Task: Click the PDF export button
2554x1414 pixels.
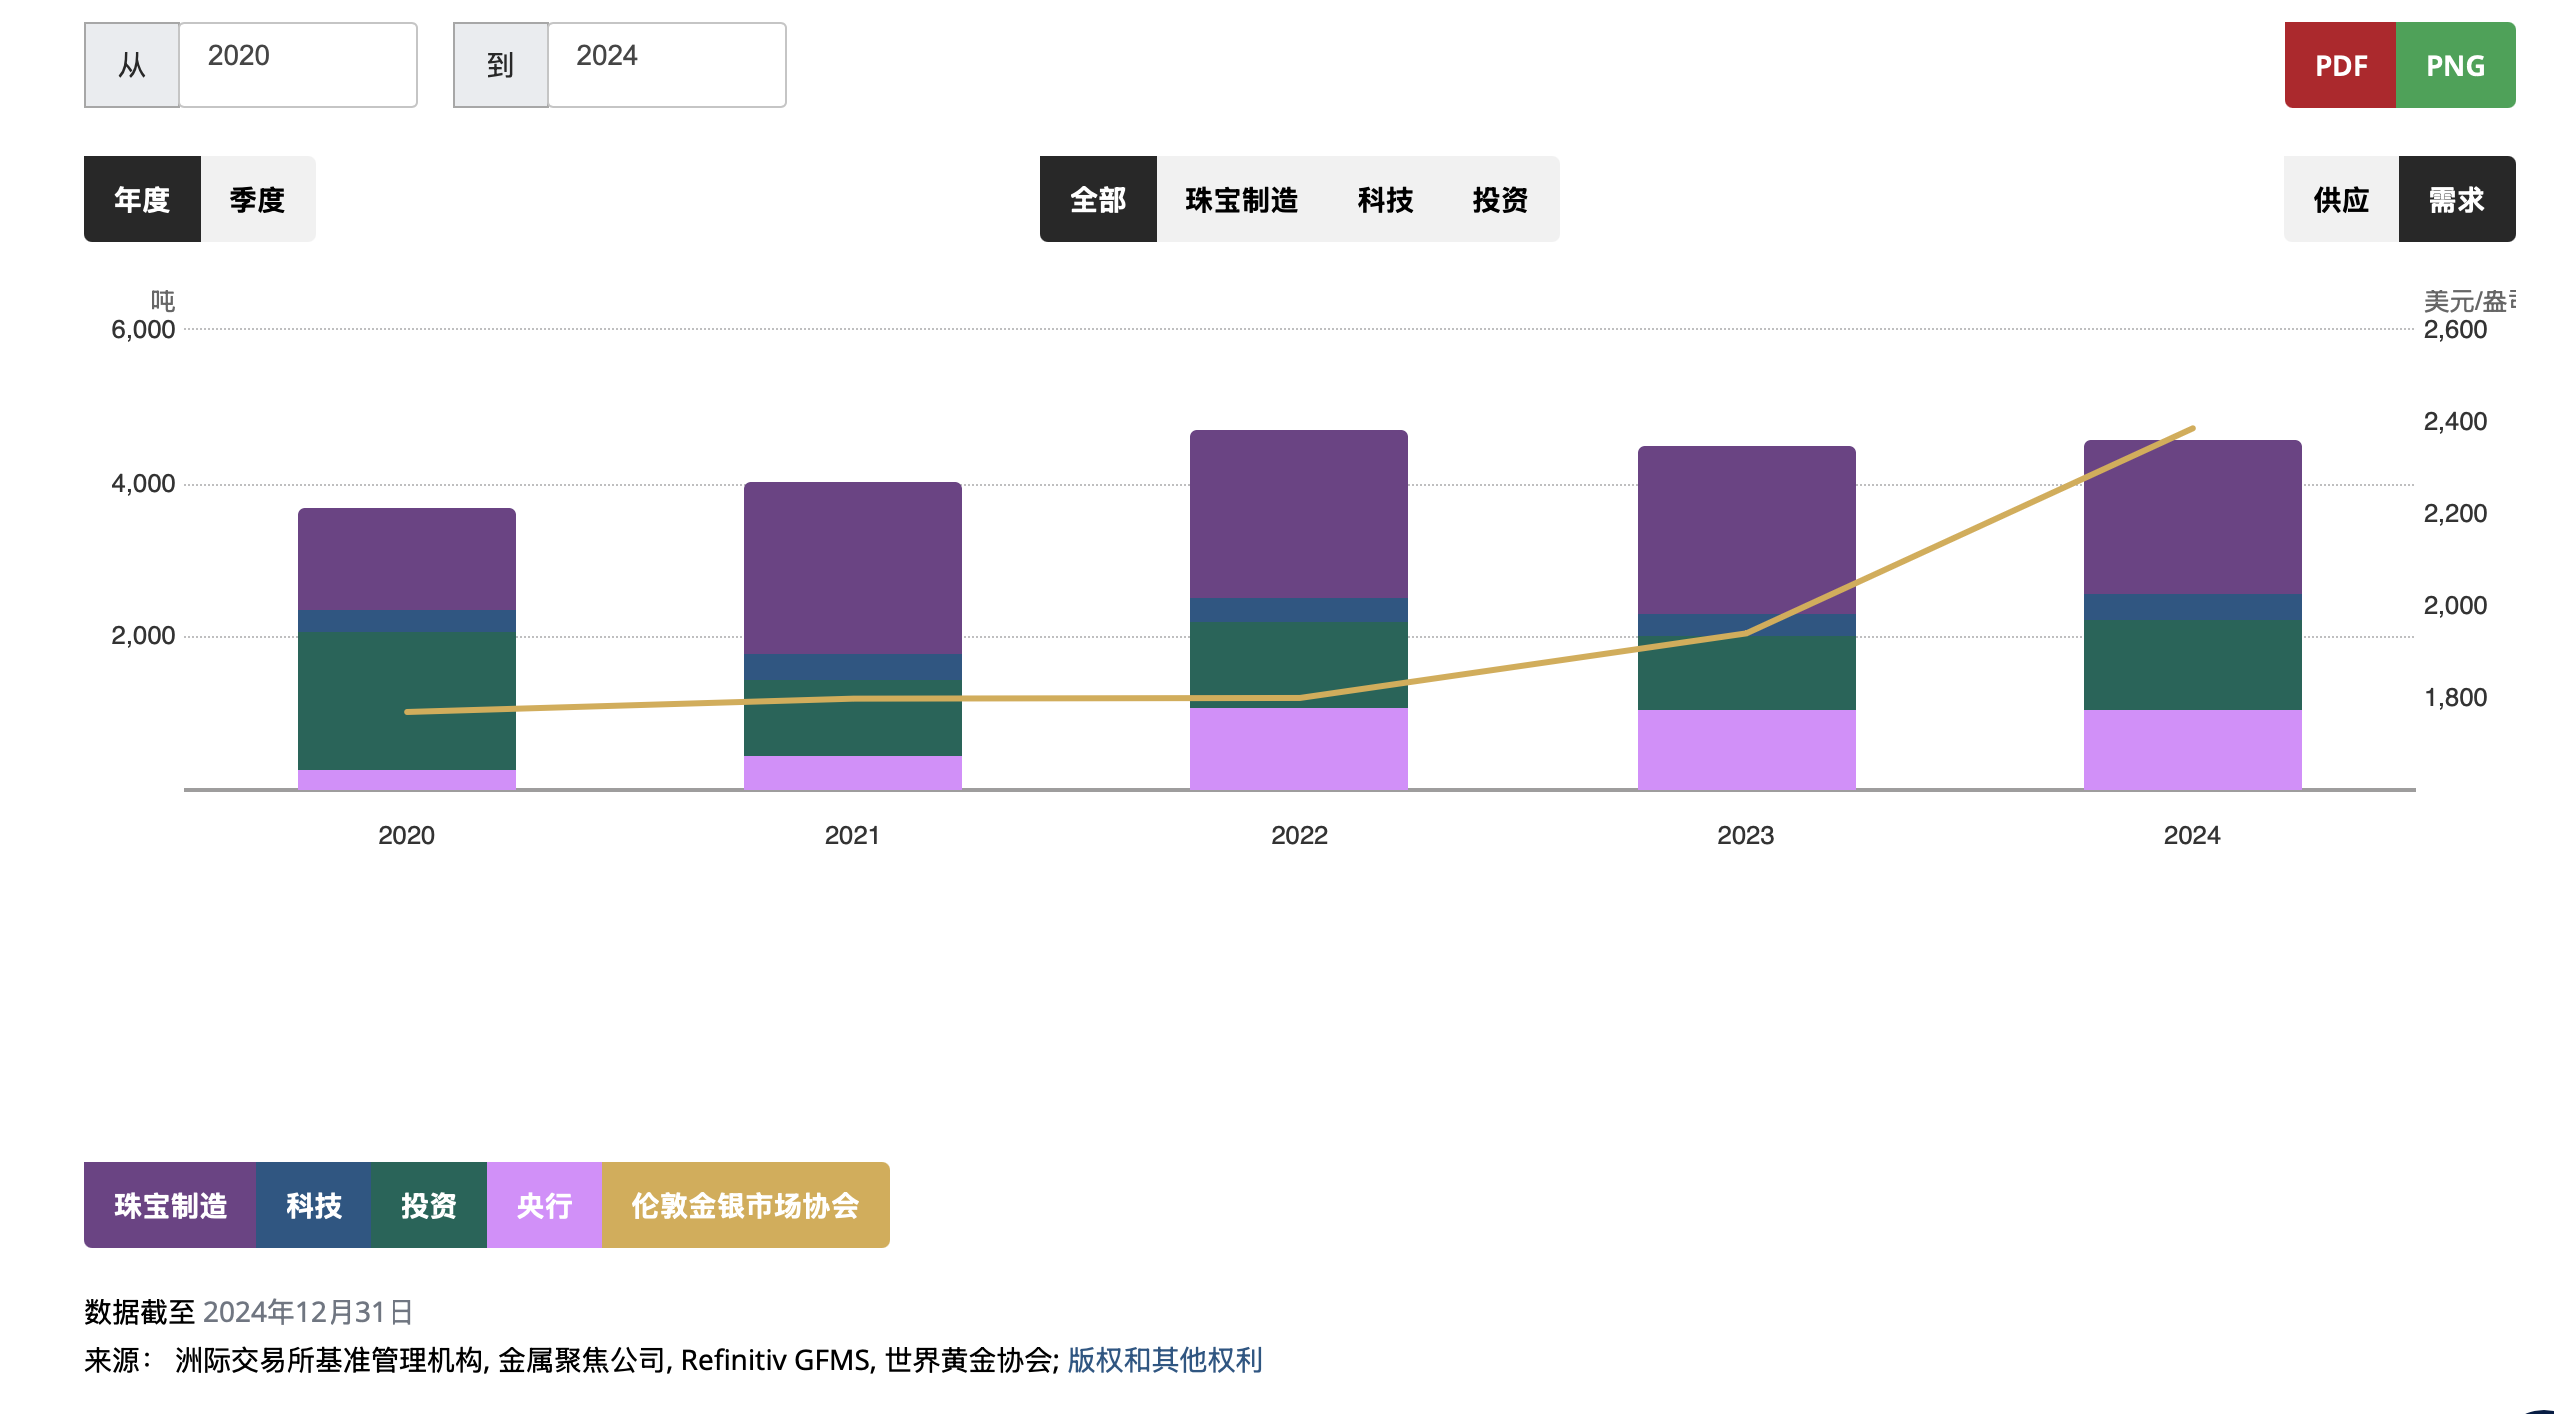Action: [2339, 65]
